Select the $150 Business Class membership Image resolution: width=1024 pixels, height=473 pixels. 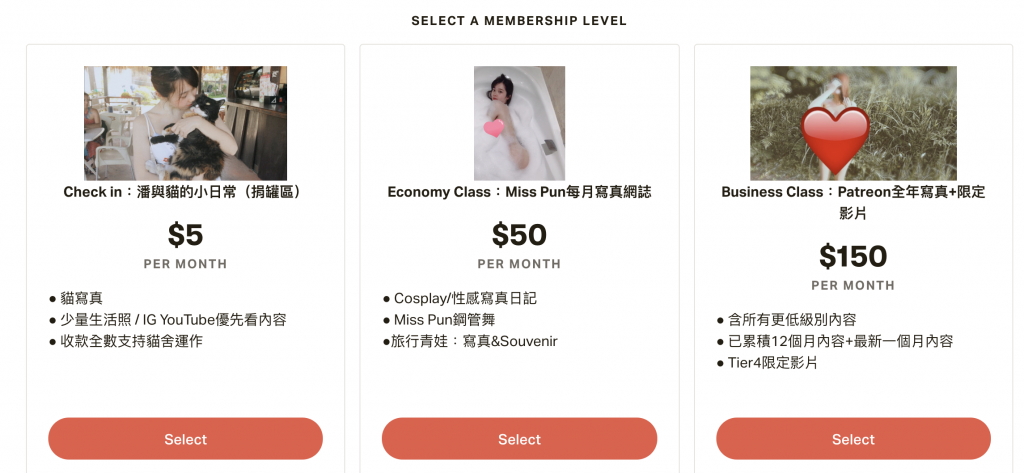[853, 439]
